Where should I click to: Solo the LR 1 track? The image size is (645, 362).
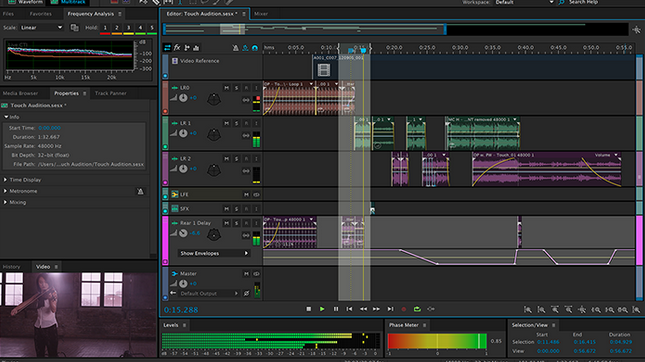(237, 123)
